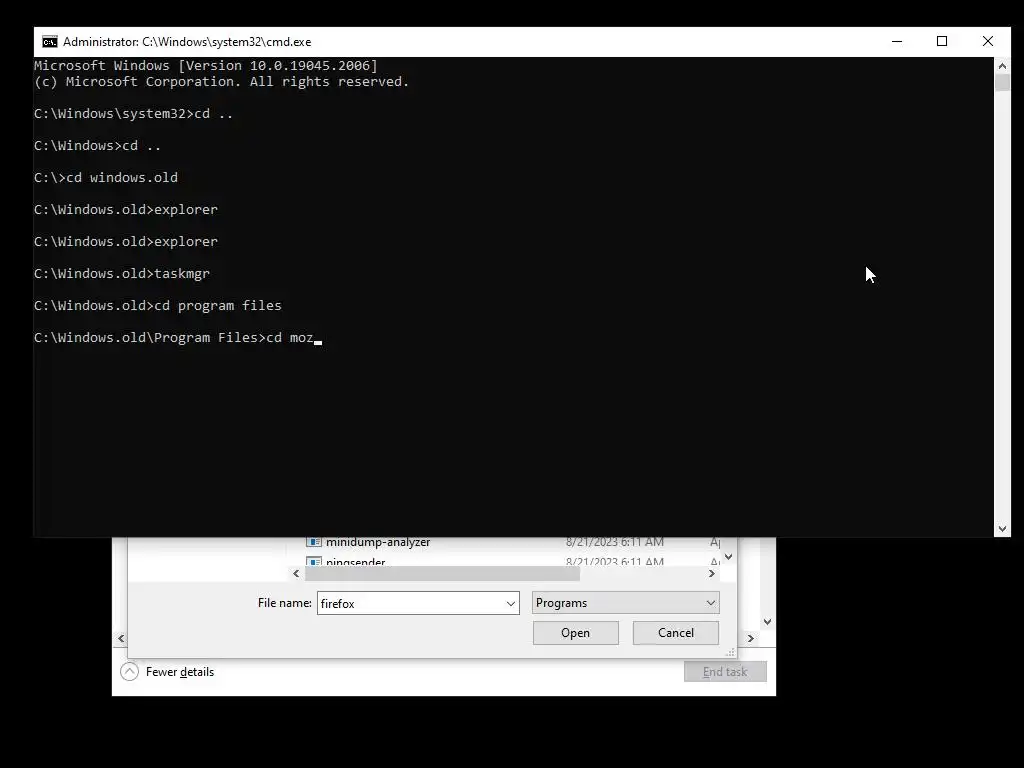This screenshot has height=768, width=1024.
Task: Click the cmd window scroll up arrow
Action: pos(1002,66)
